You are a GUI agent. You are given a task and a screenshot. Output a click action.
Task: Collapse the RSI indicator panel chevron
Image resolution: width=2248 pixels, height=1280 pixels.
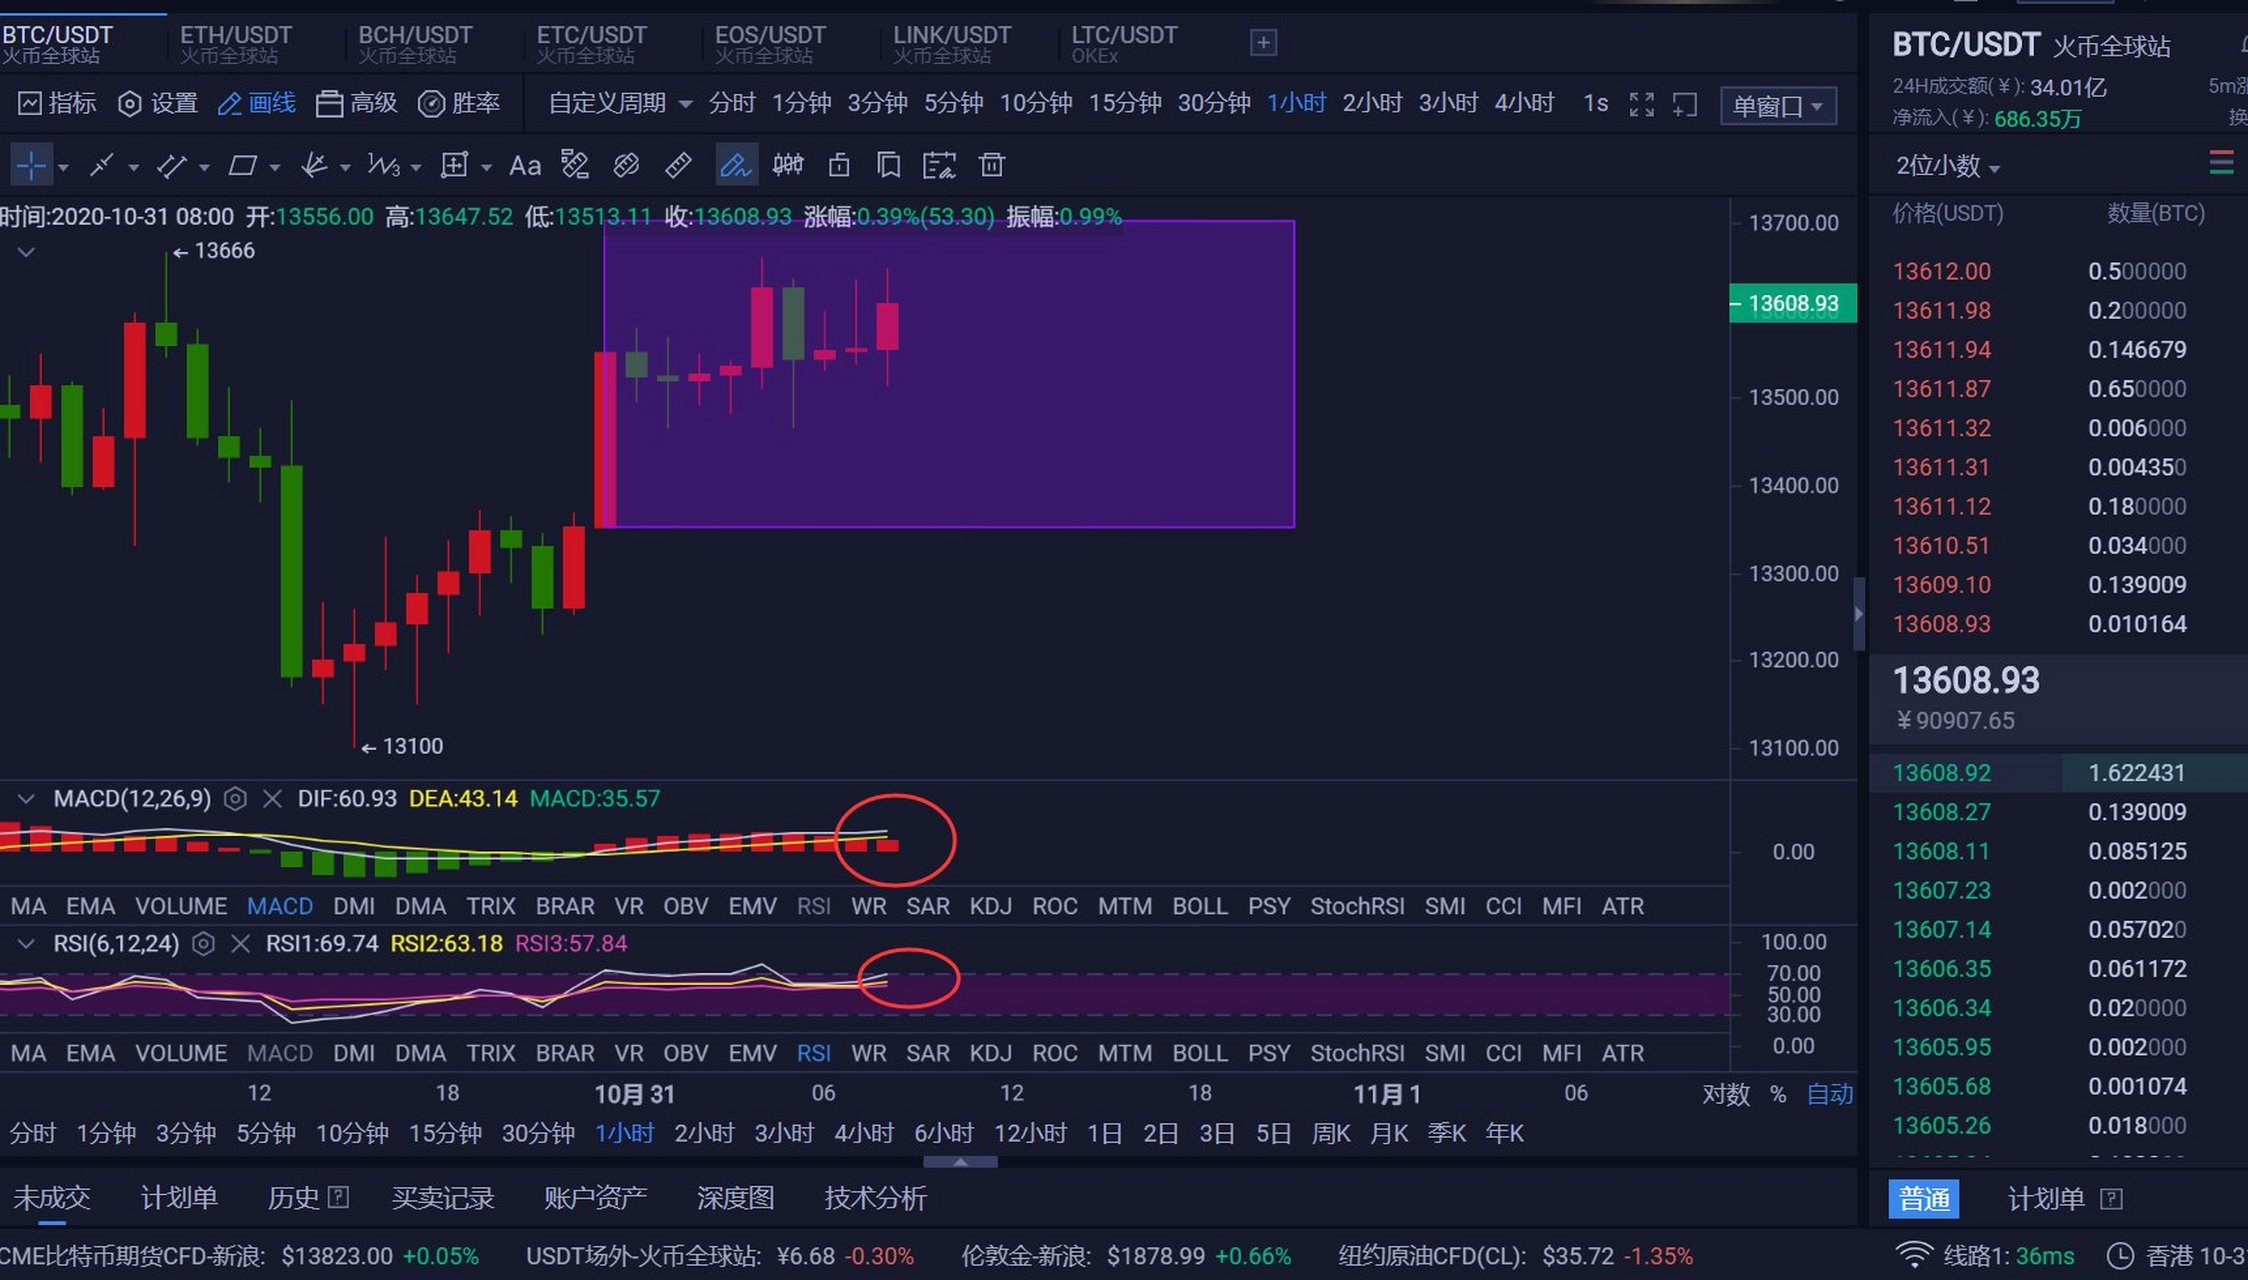coord(26,943)
